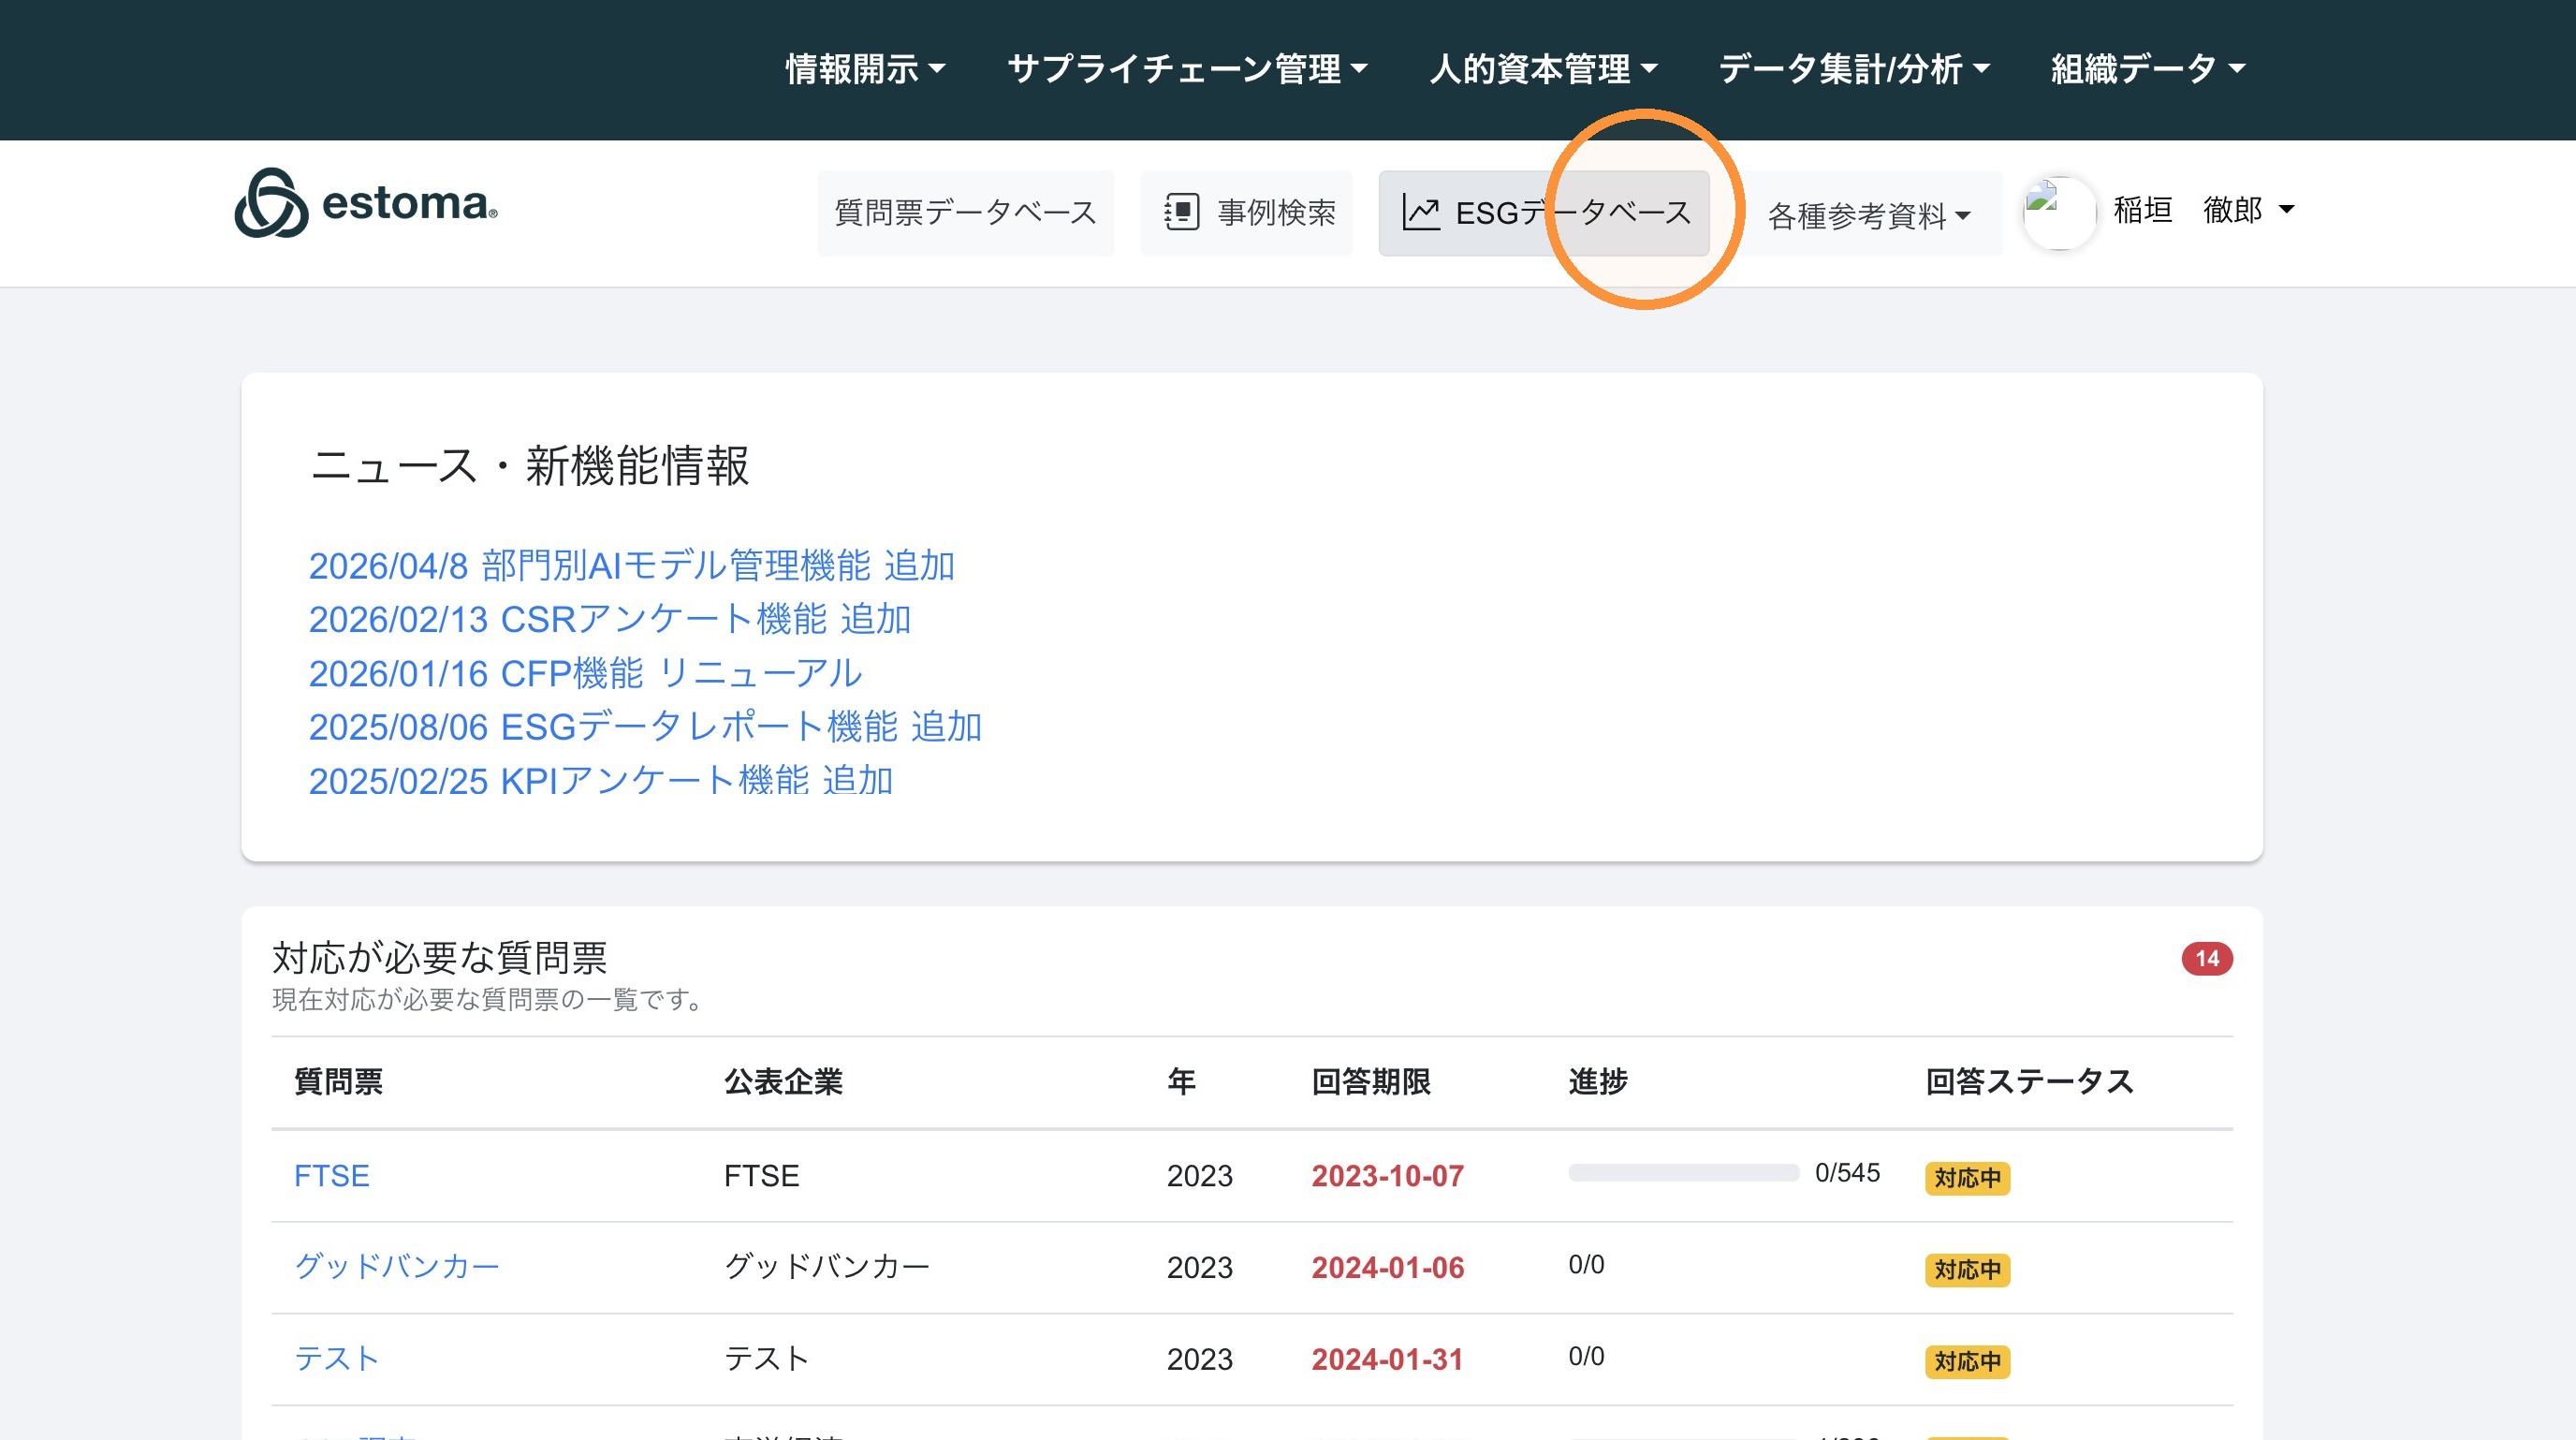Click the 進捗 column header
Viewport: 2576px width, 1440px height.
(1598, 1082)
